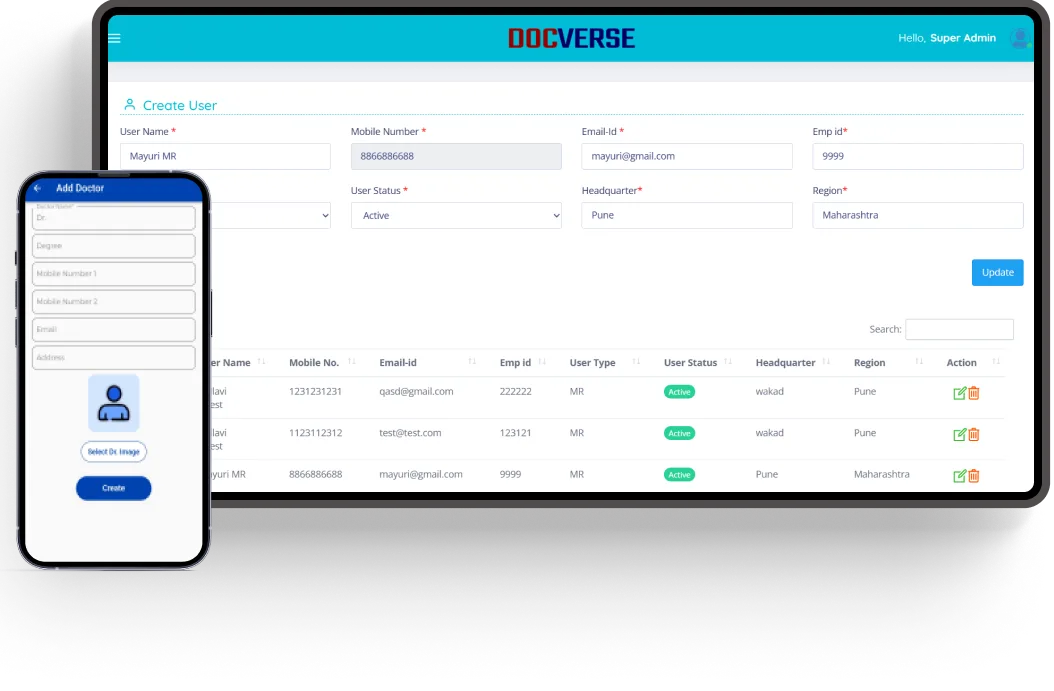Open the User Status dropdown showing Active
The height and width of the screenshot is (691, 1054).
click(456, 216)
